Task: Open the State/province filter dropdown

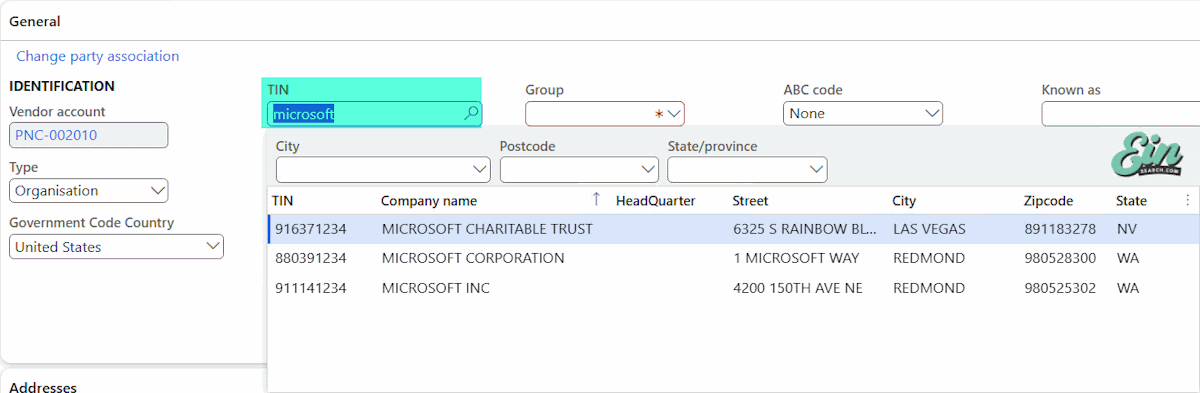Action: click(x=816, y=170)
